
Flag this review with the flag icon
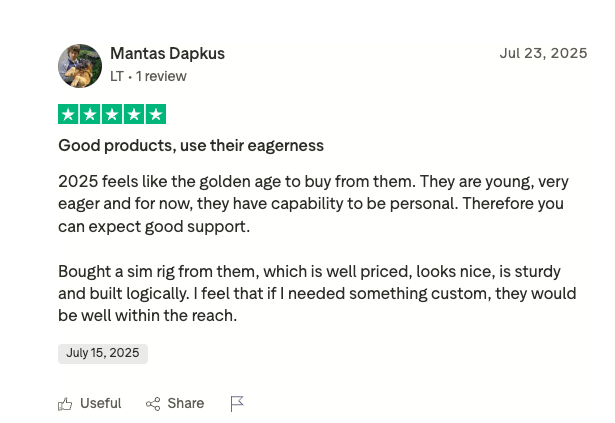tap(237, 404)
